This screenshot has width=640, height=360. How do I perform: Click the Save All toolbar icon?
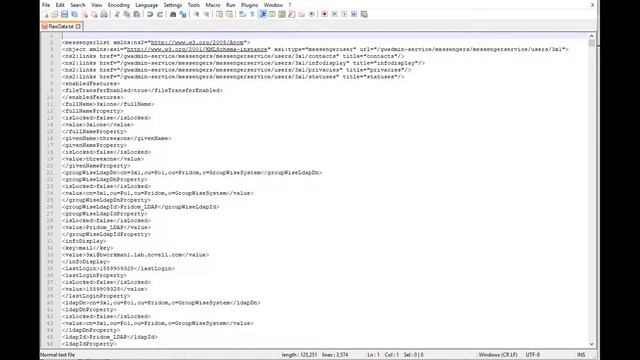tap(74, 14)
